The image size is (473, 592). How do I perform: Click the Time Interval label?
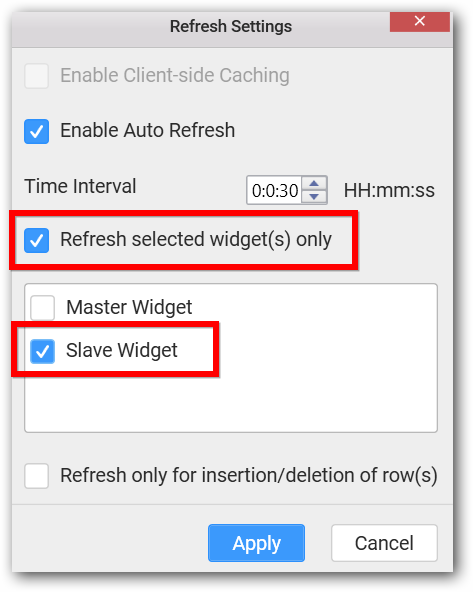tap(80, 186)
